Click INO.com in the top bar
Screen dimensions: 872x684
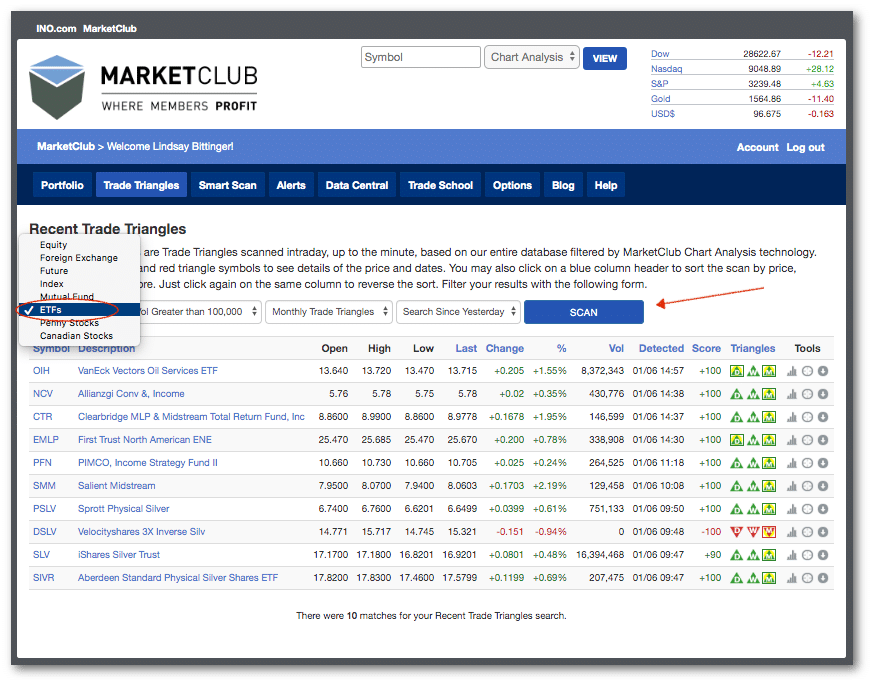(x=56, y=28)
